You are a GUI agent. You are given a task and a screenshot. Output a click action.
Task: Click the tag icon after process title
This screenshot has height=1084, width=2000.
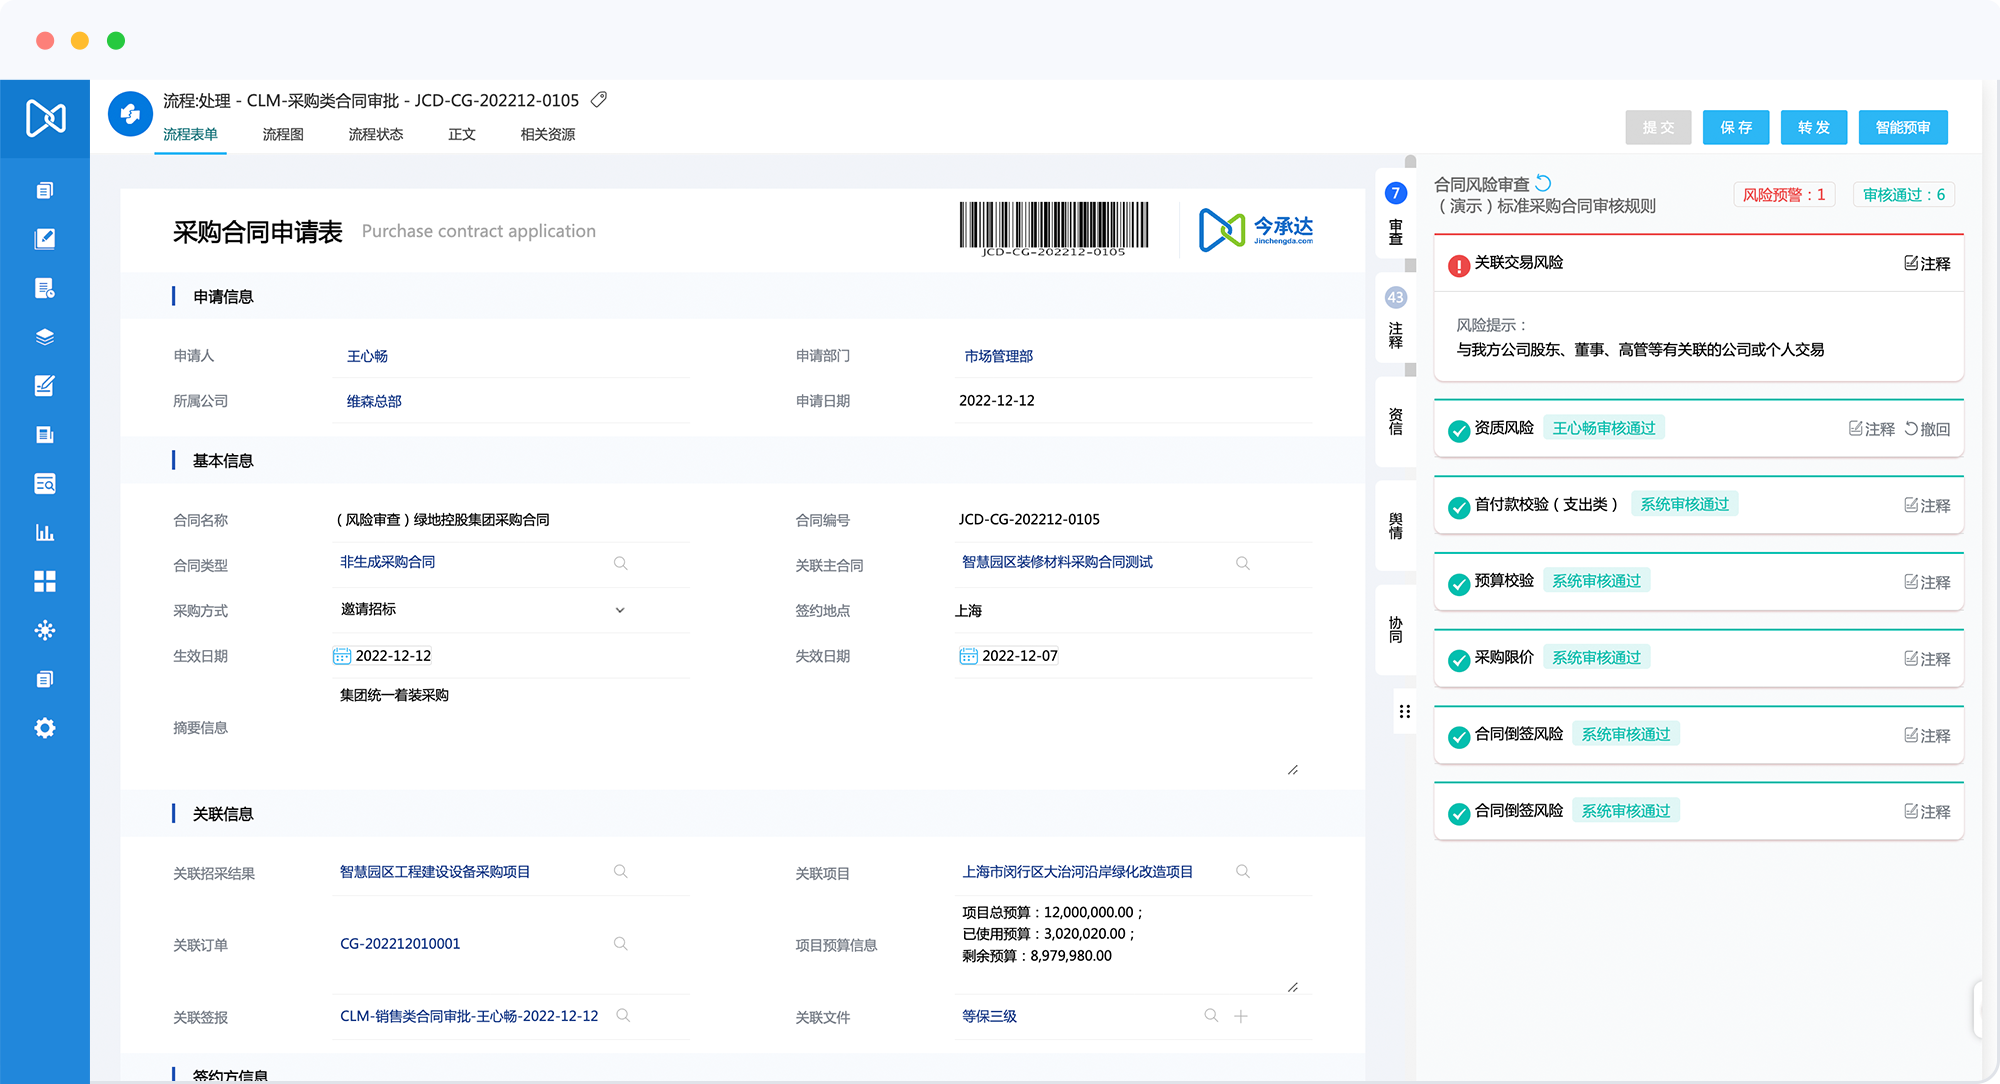click(599, 100)
